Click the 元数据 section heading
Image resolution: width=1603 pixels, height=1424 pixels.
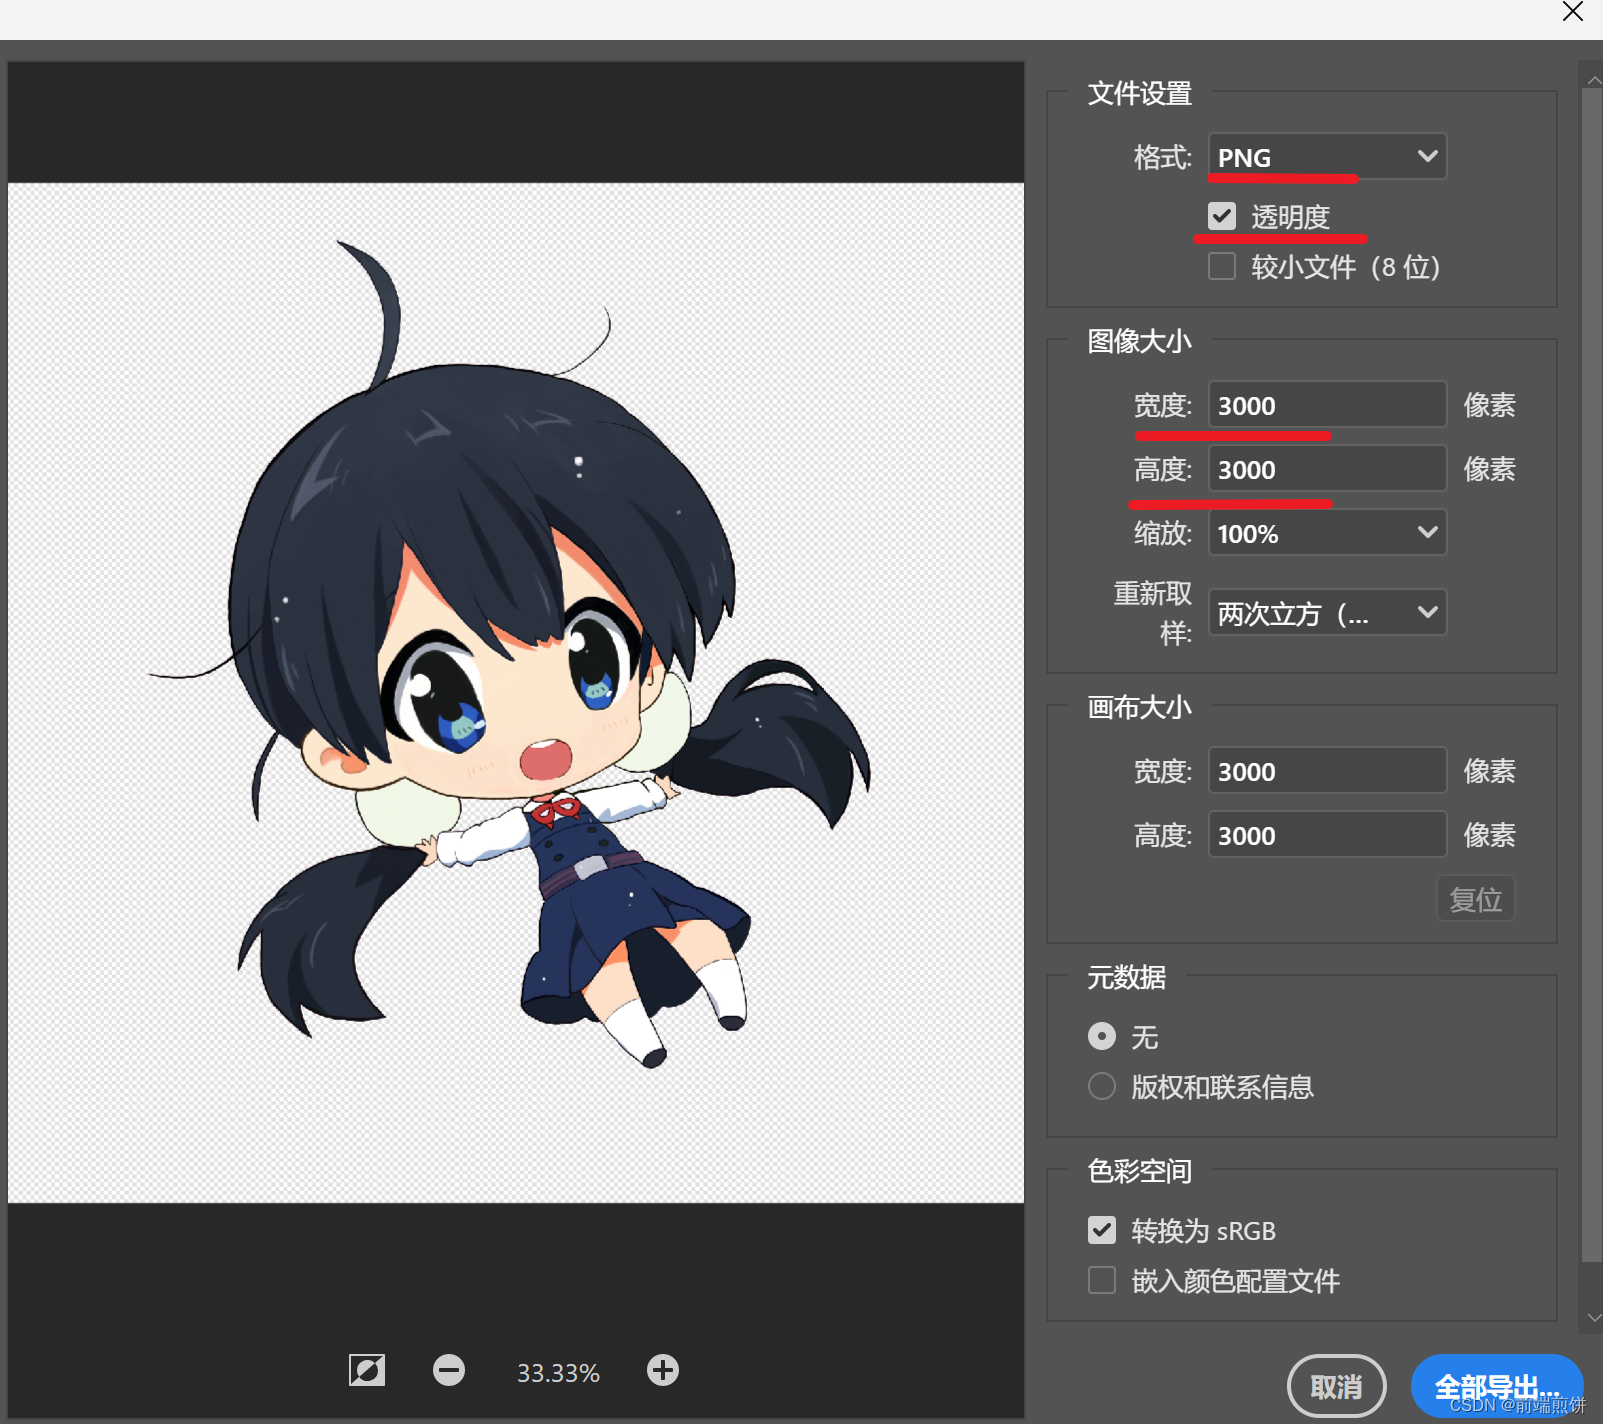(1127, 977)
